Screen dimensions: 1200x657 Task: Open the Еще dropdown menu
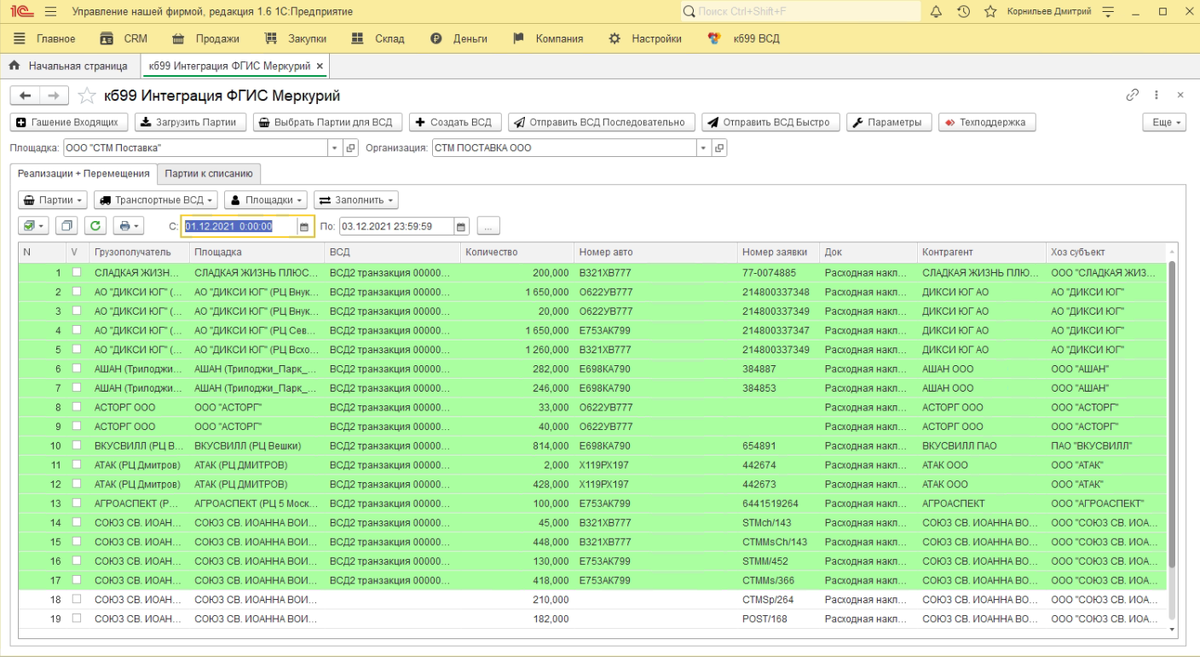click(x=1164, y=122)
